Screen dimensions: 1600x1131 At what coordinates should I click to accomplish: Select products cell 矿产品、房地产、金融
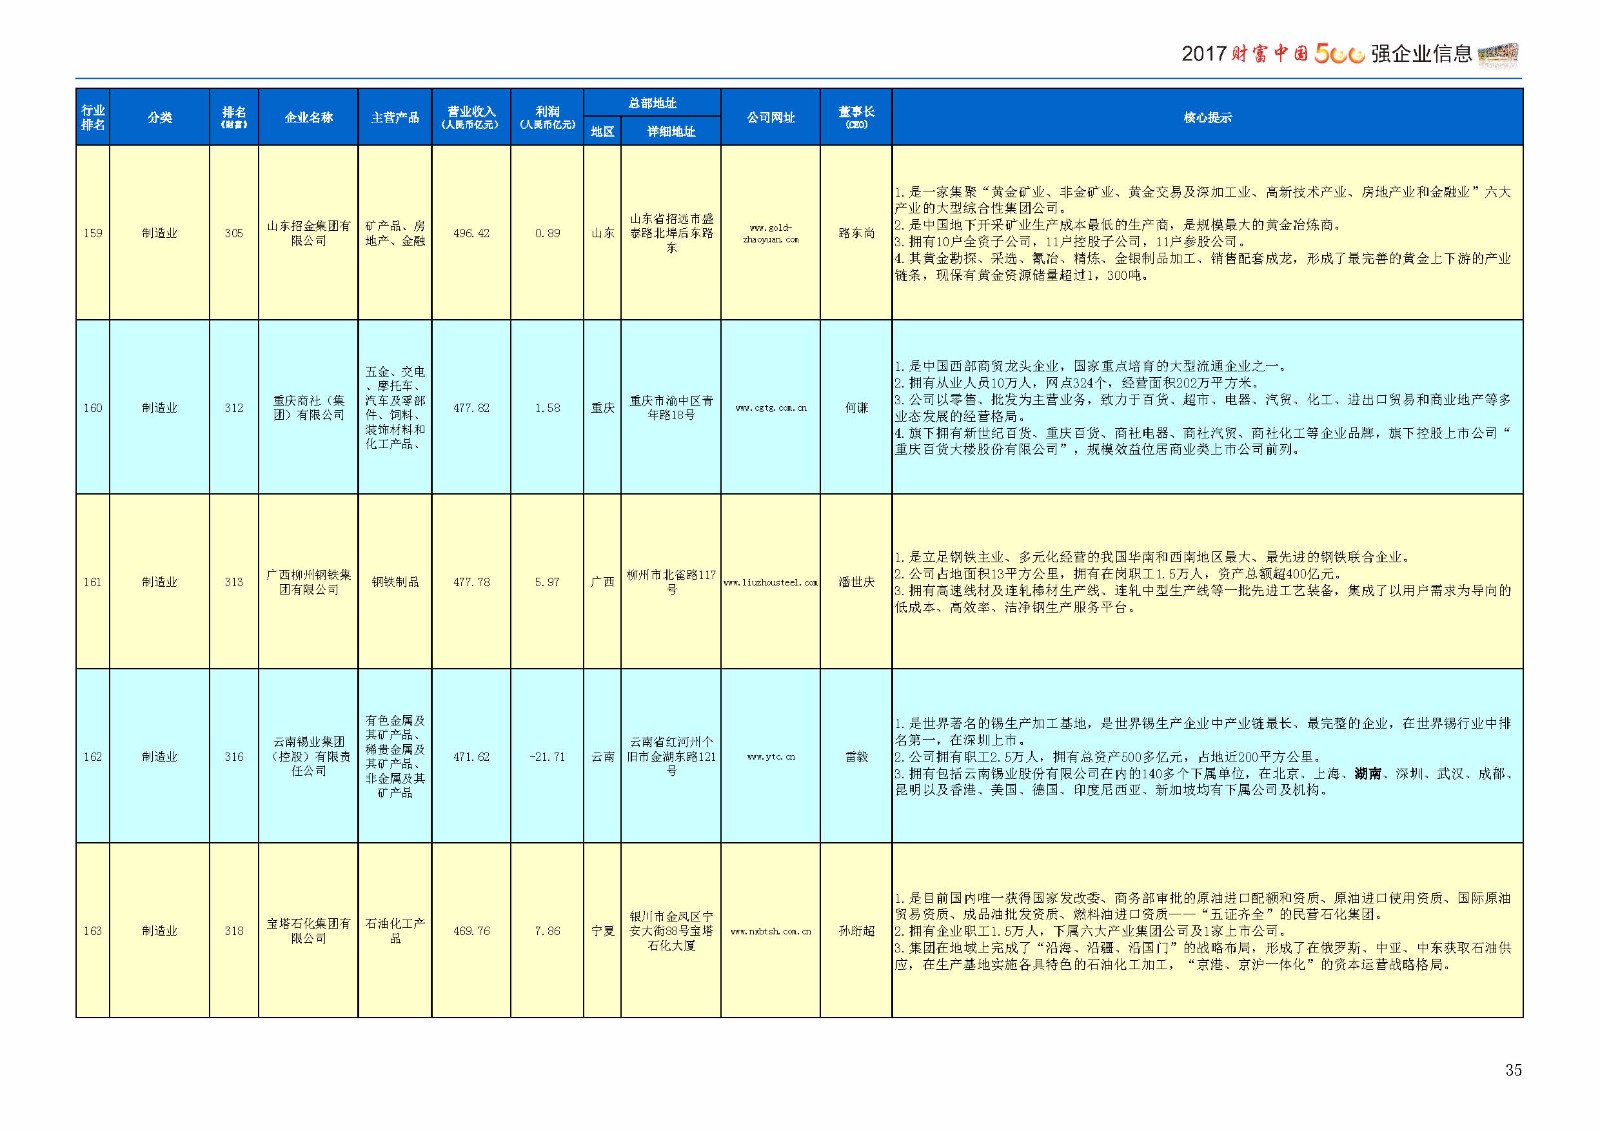[x=395, y=233]
